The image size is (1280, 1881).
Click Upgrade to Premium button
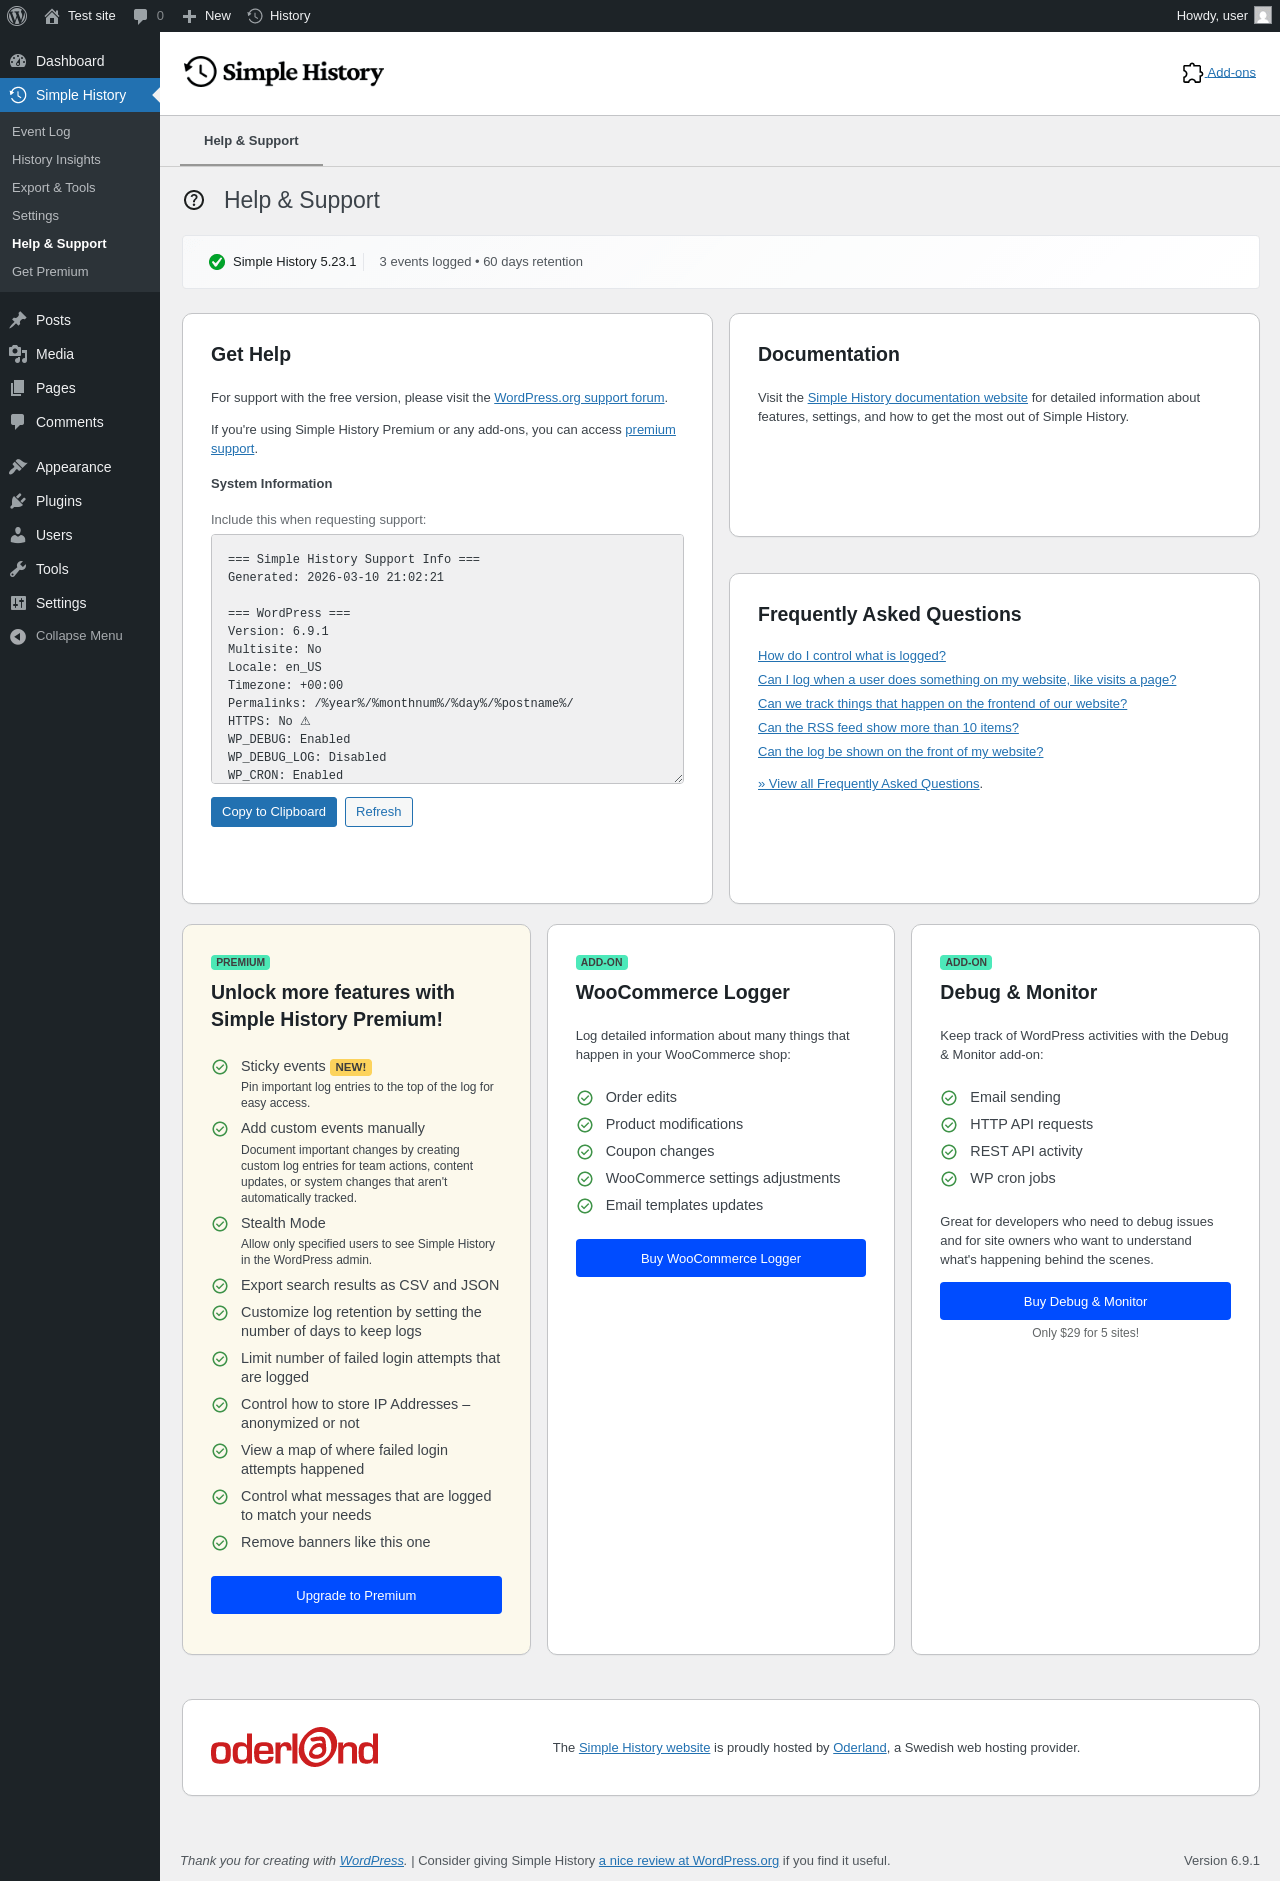pos(356,1595)
